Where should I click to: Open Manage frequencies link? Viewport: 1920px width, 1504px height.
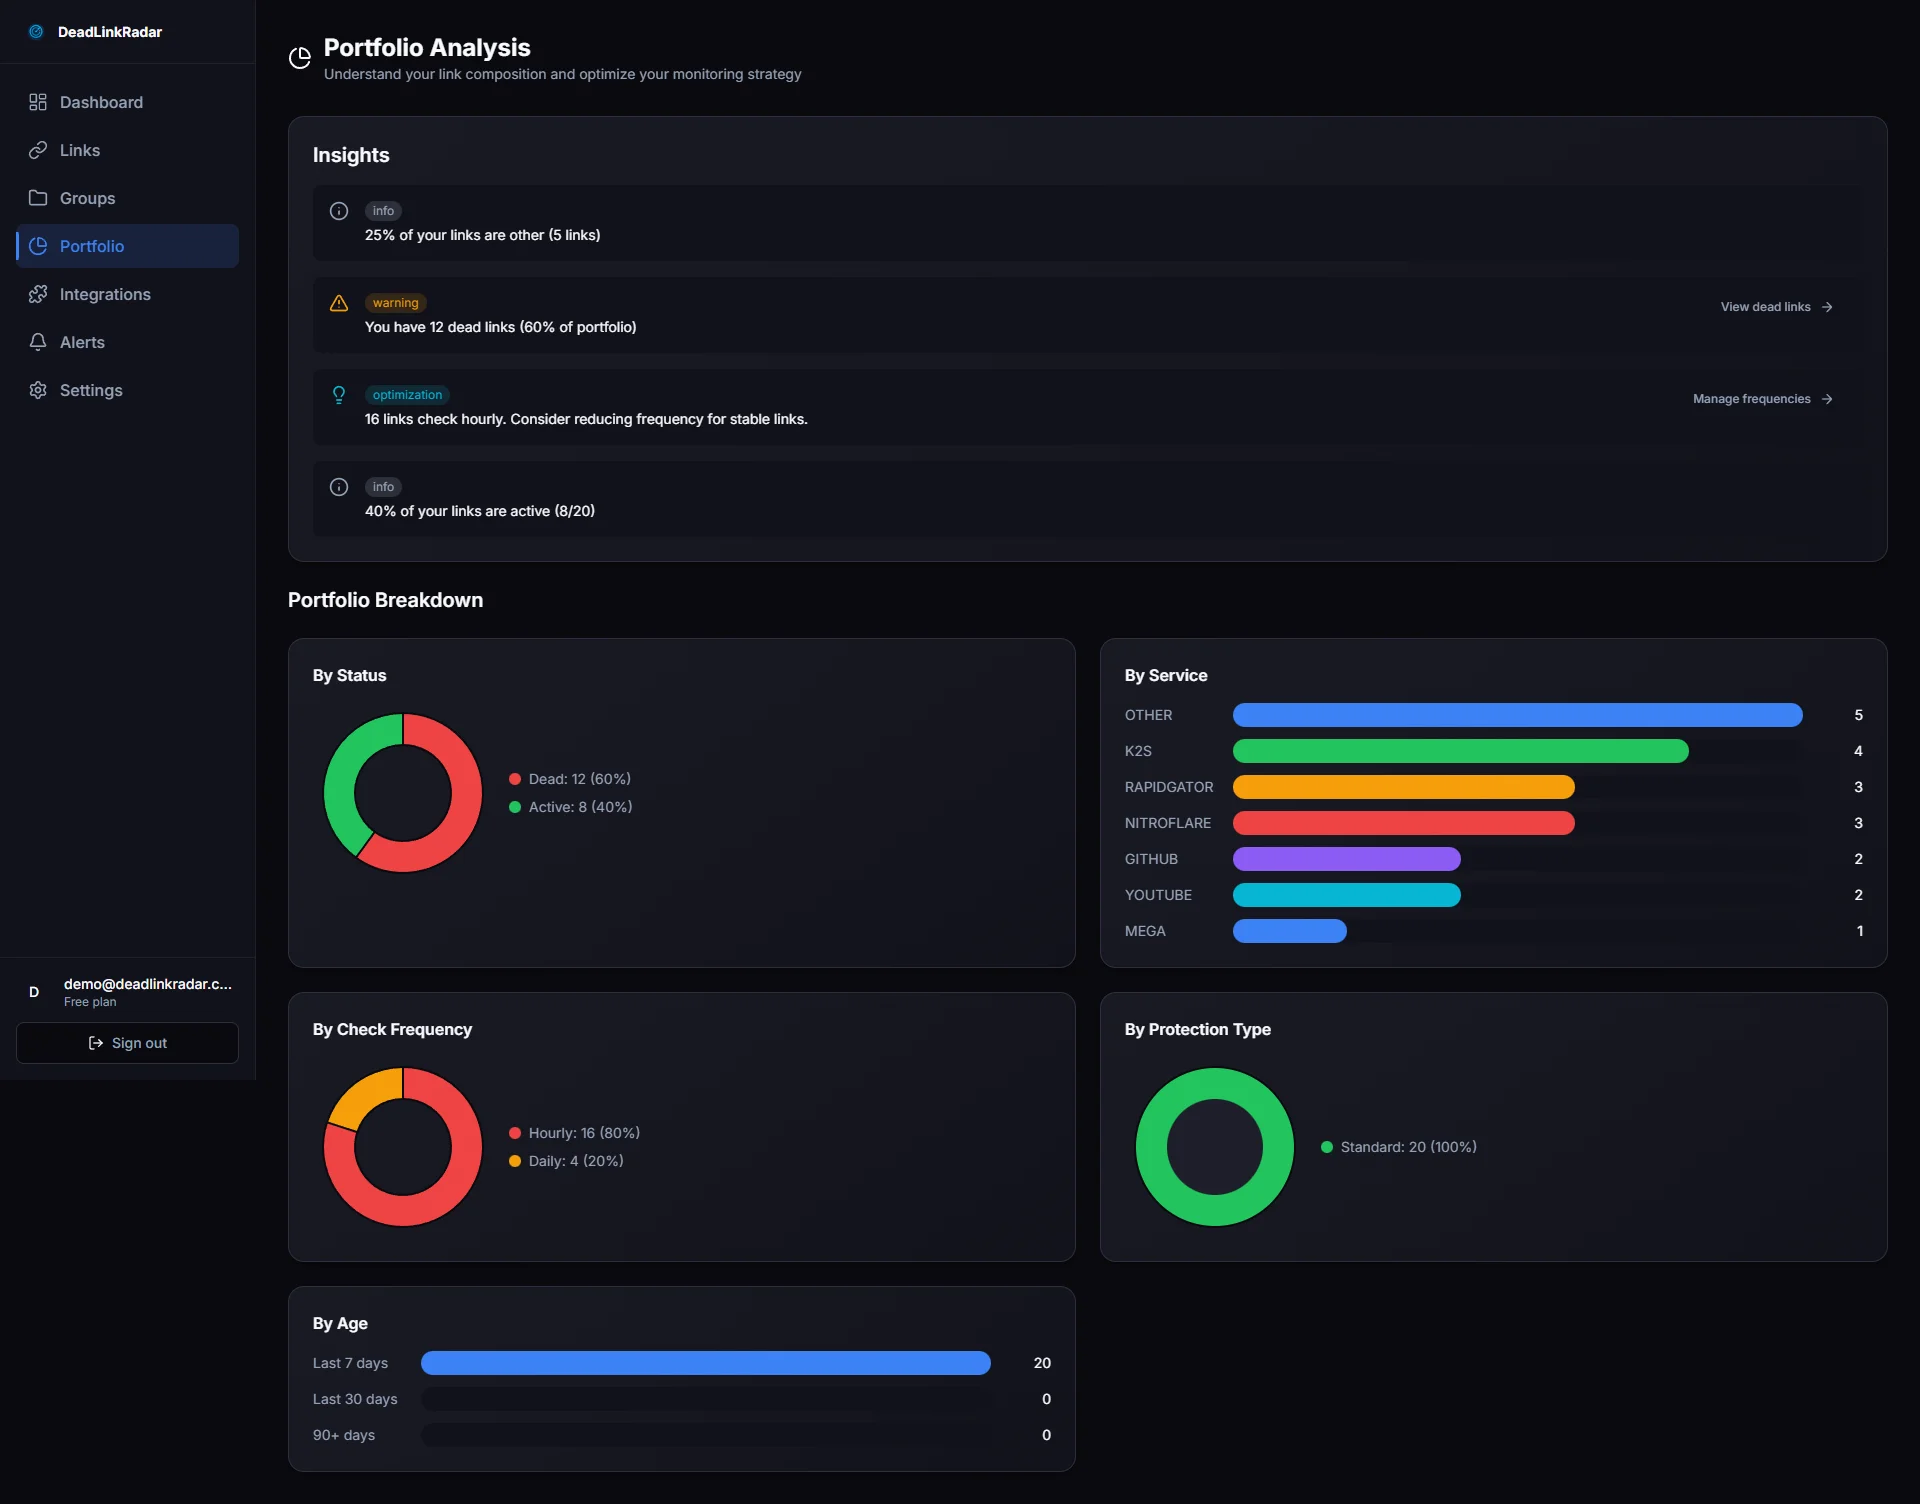[1762, 399]
